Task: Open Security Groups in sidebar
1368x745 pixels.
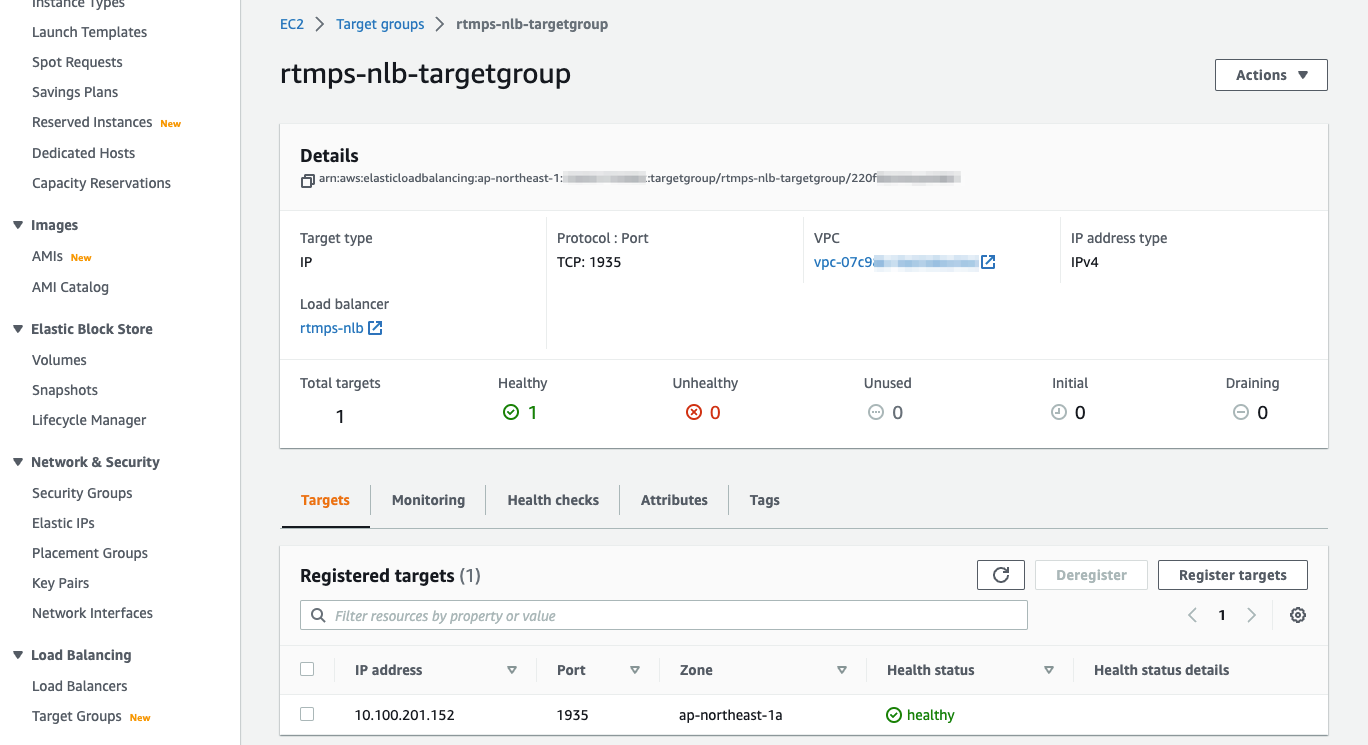Action: tap(82, 493)
